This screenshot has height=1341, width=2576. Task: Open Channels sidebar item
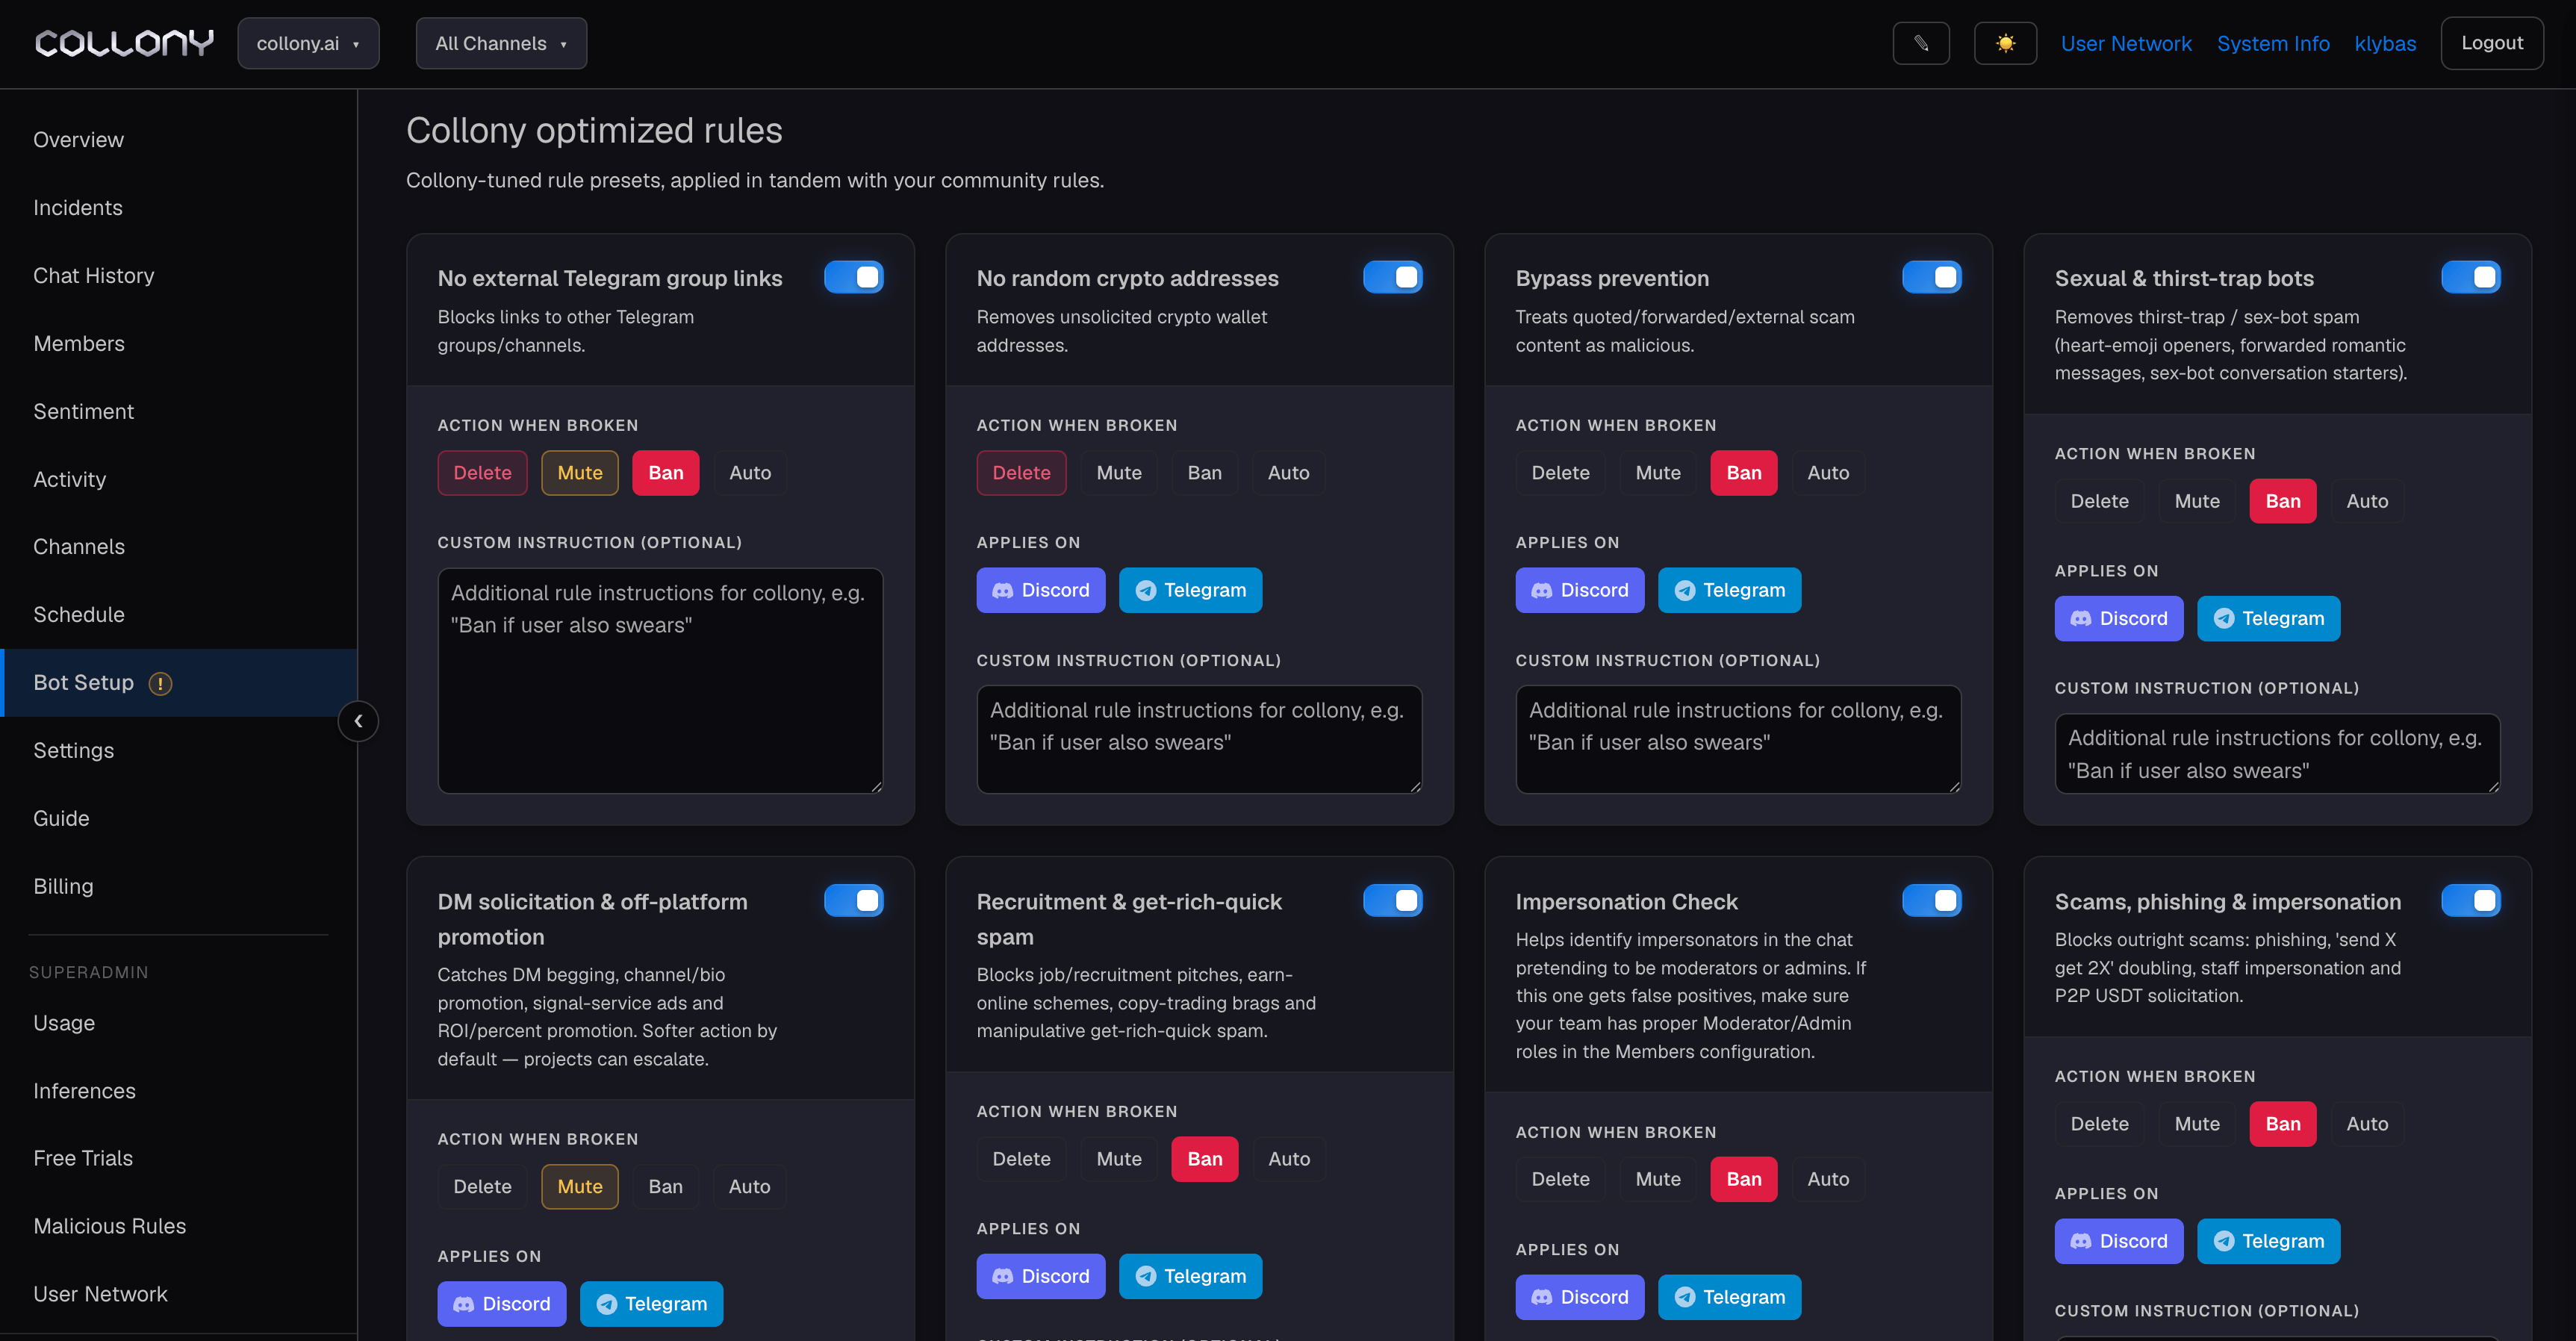(179, 547)
